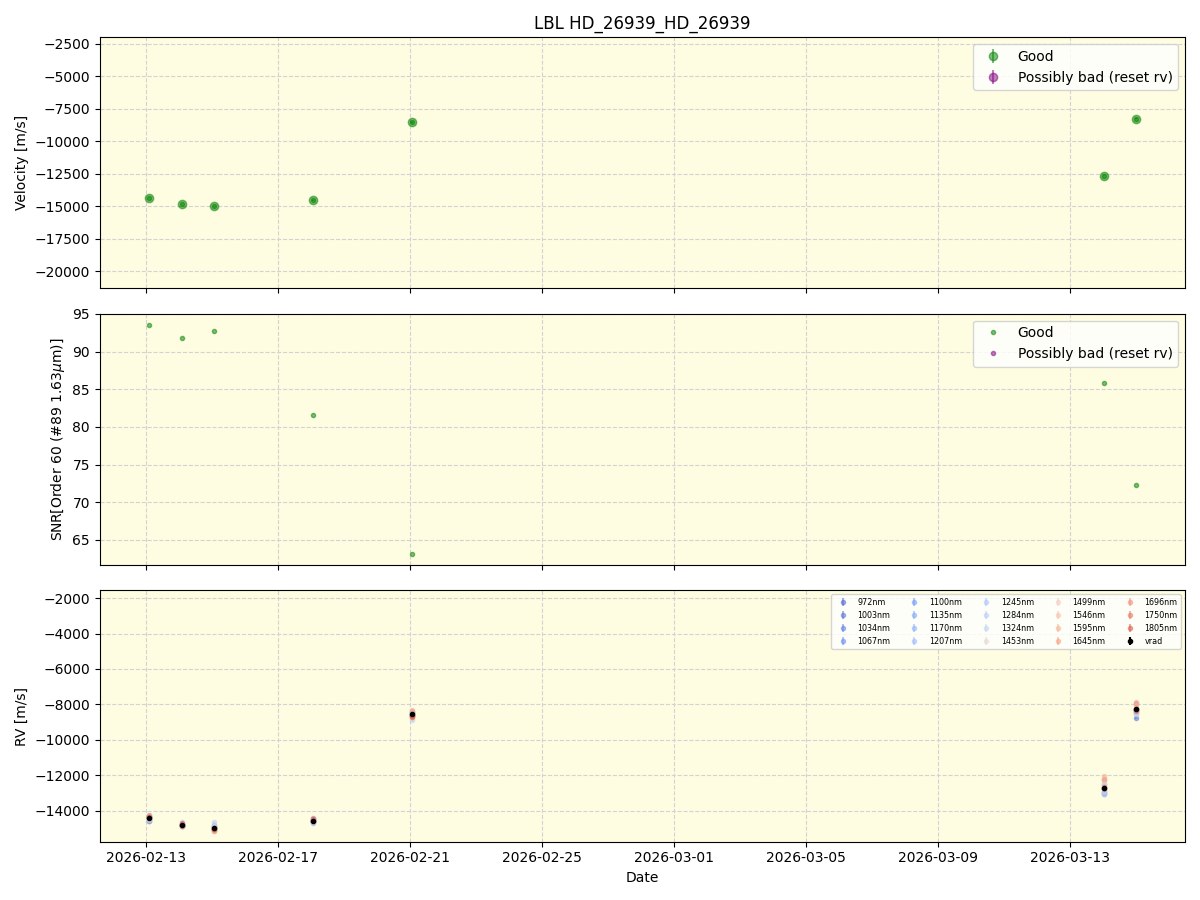Click the 2026-03-09 date tick label
Screen dimensions: 1200x900
tap(938, 857)
